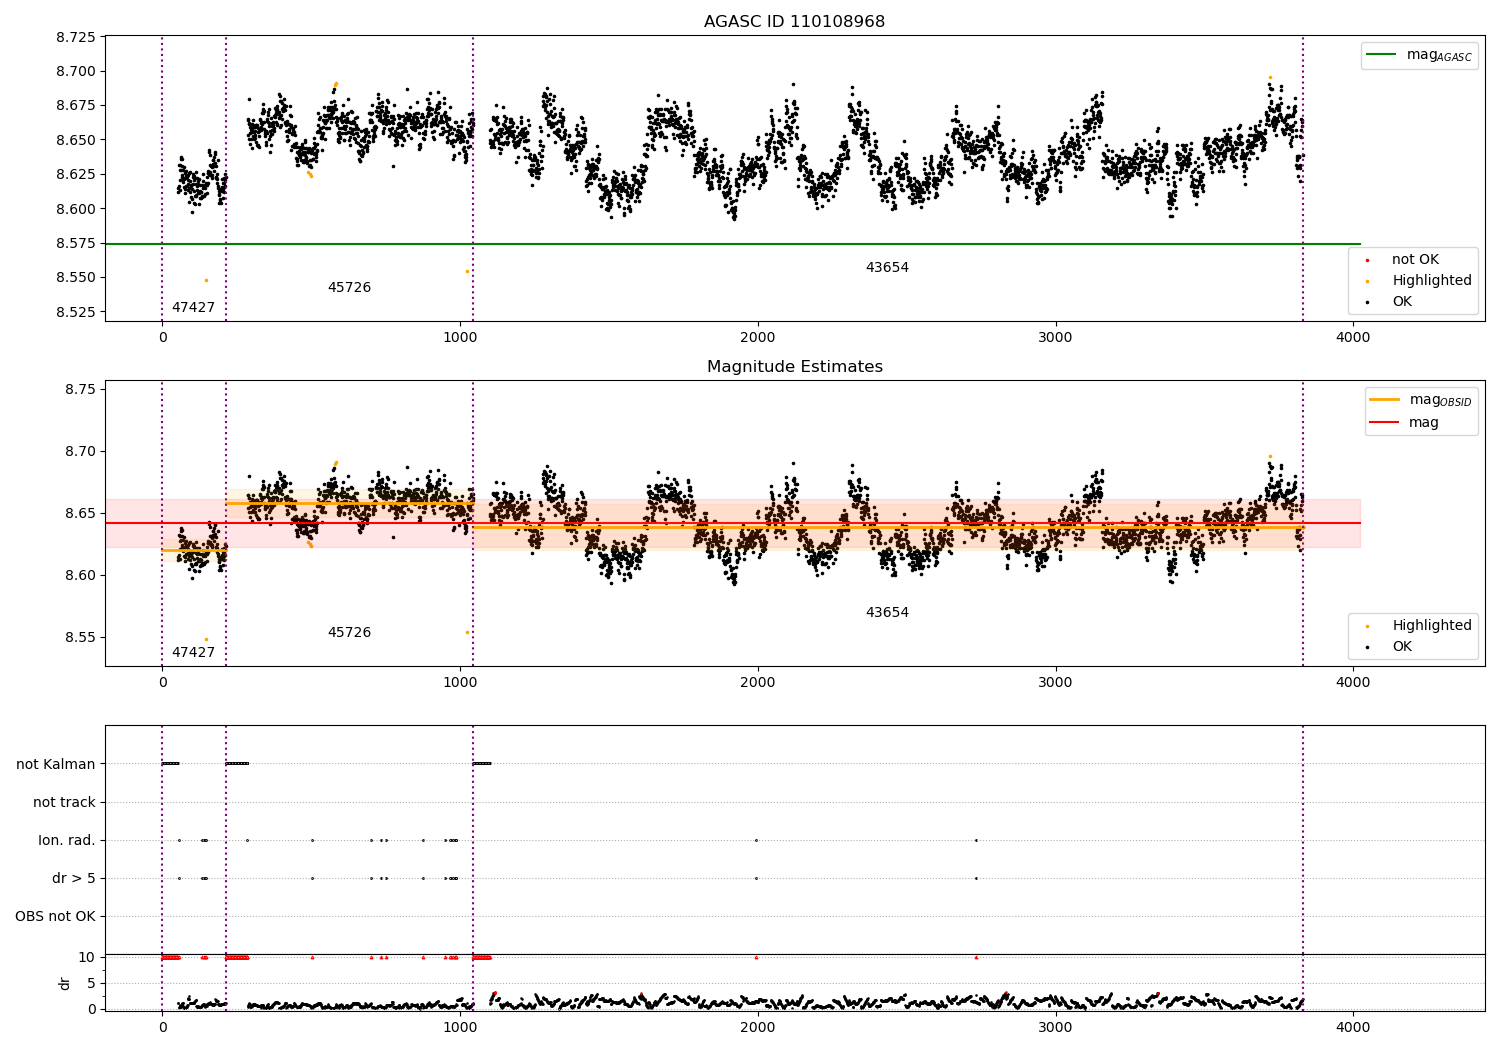Click the "47427" annotation in the top plot
This screenshot has width=1500, height=1050.
[x=193, y=308]
